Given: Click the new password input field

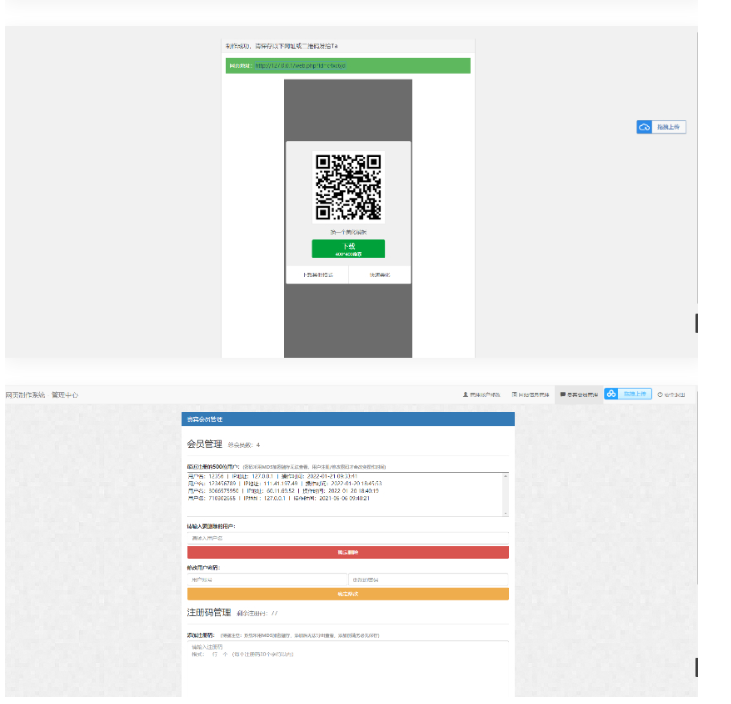Looking at the screenshot, I should point(428,579).
